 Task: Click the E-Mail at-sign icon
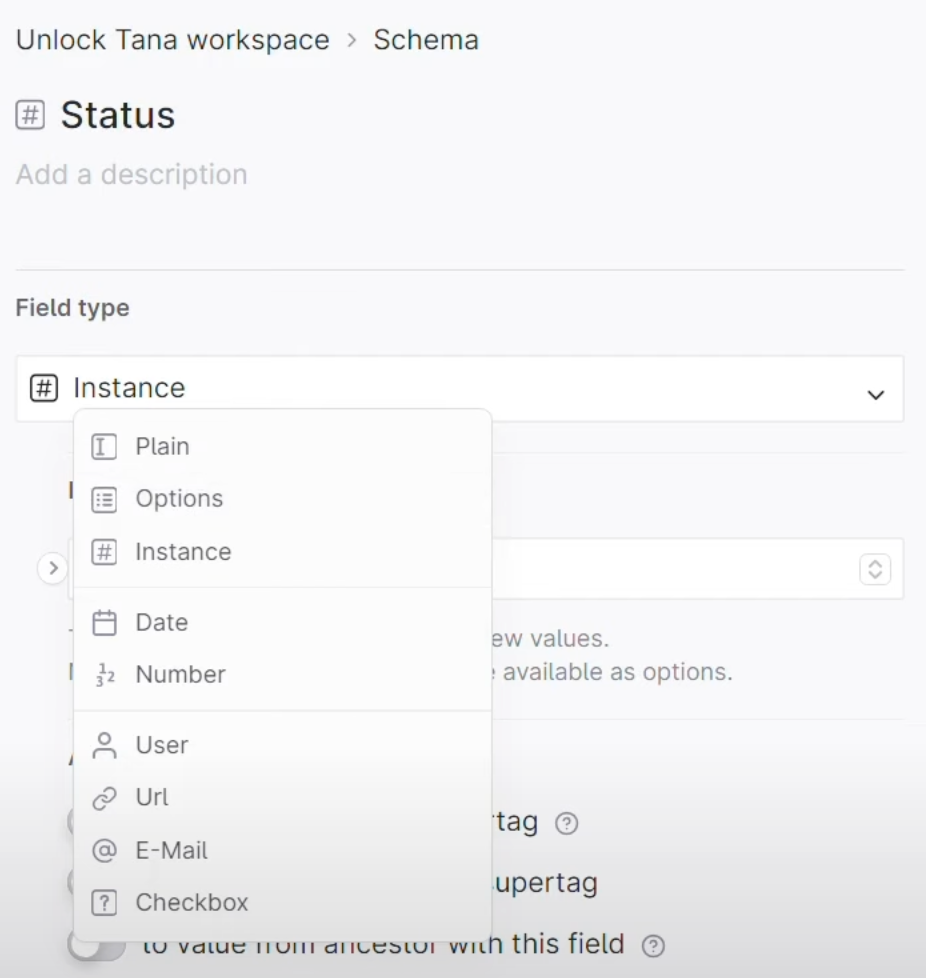tap(104, 851)
